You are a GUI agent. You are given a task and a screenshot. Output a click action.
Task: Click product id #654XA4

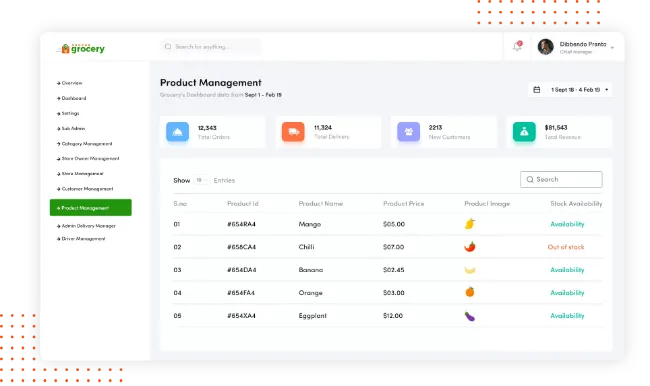pyautogui.click(x=241, y=316)
